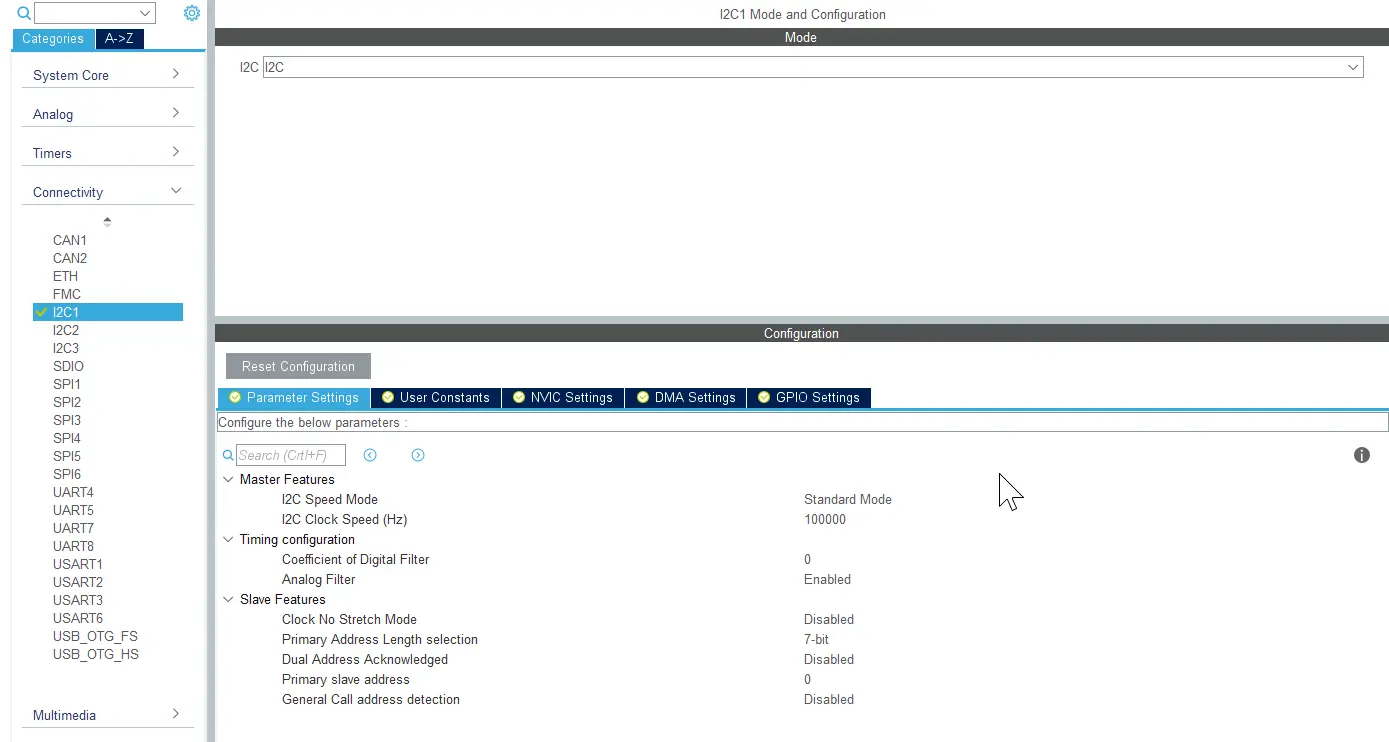Select USART1 in the Connectivity list
Viewport: 1389px width, 742px height.
78,564
